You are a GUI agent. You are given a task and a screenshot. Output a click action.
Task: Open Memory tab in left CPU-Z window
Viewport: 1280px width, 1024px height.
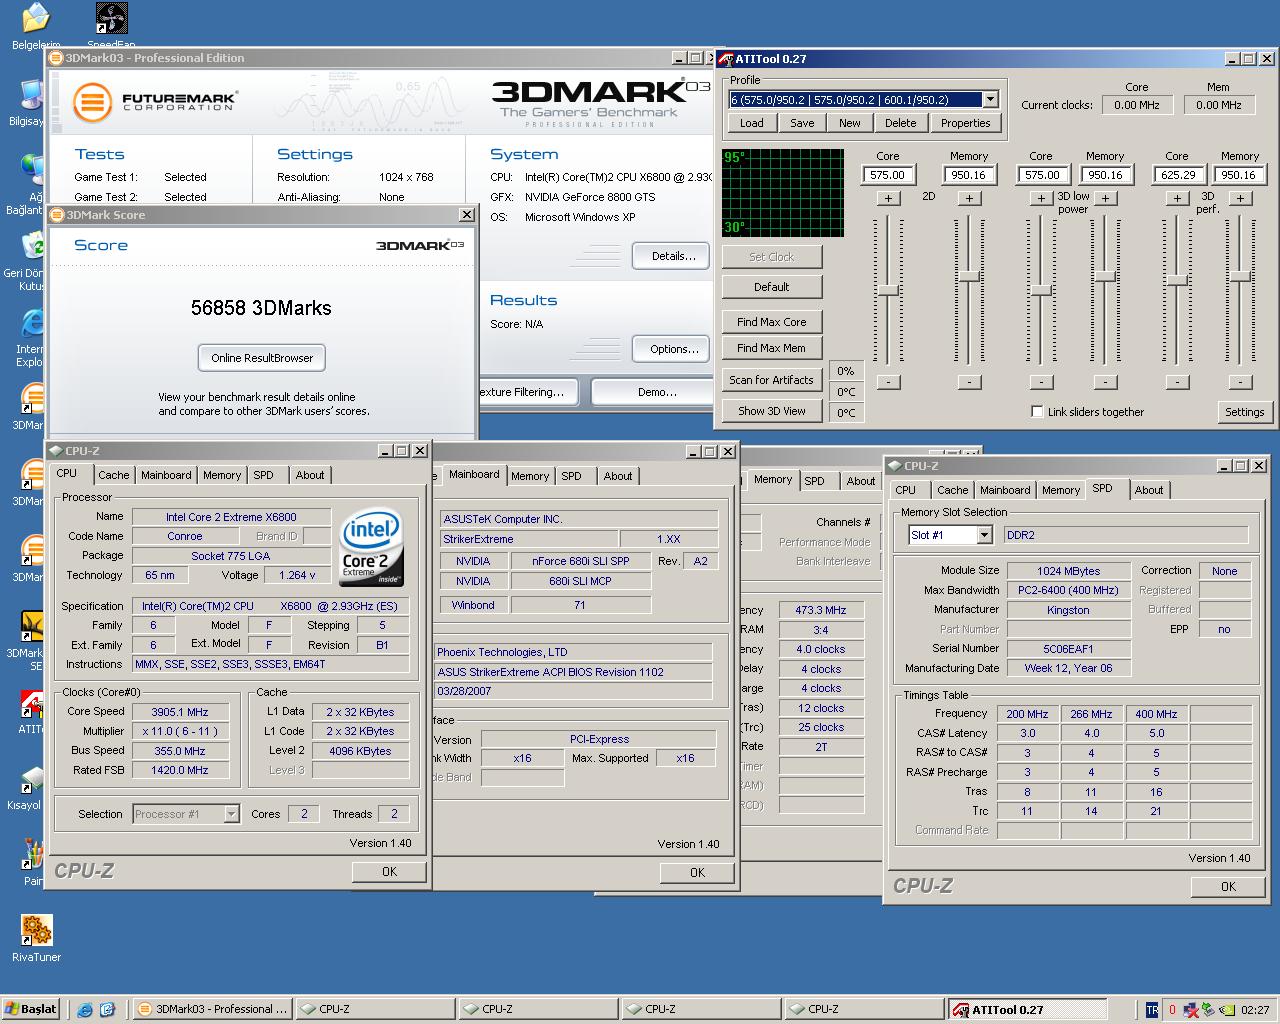click(222, 475)
